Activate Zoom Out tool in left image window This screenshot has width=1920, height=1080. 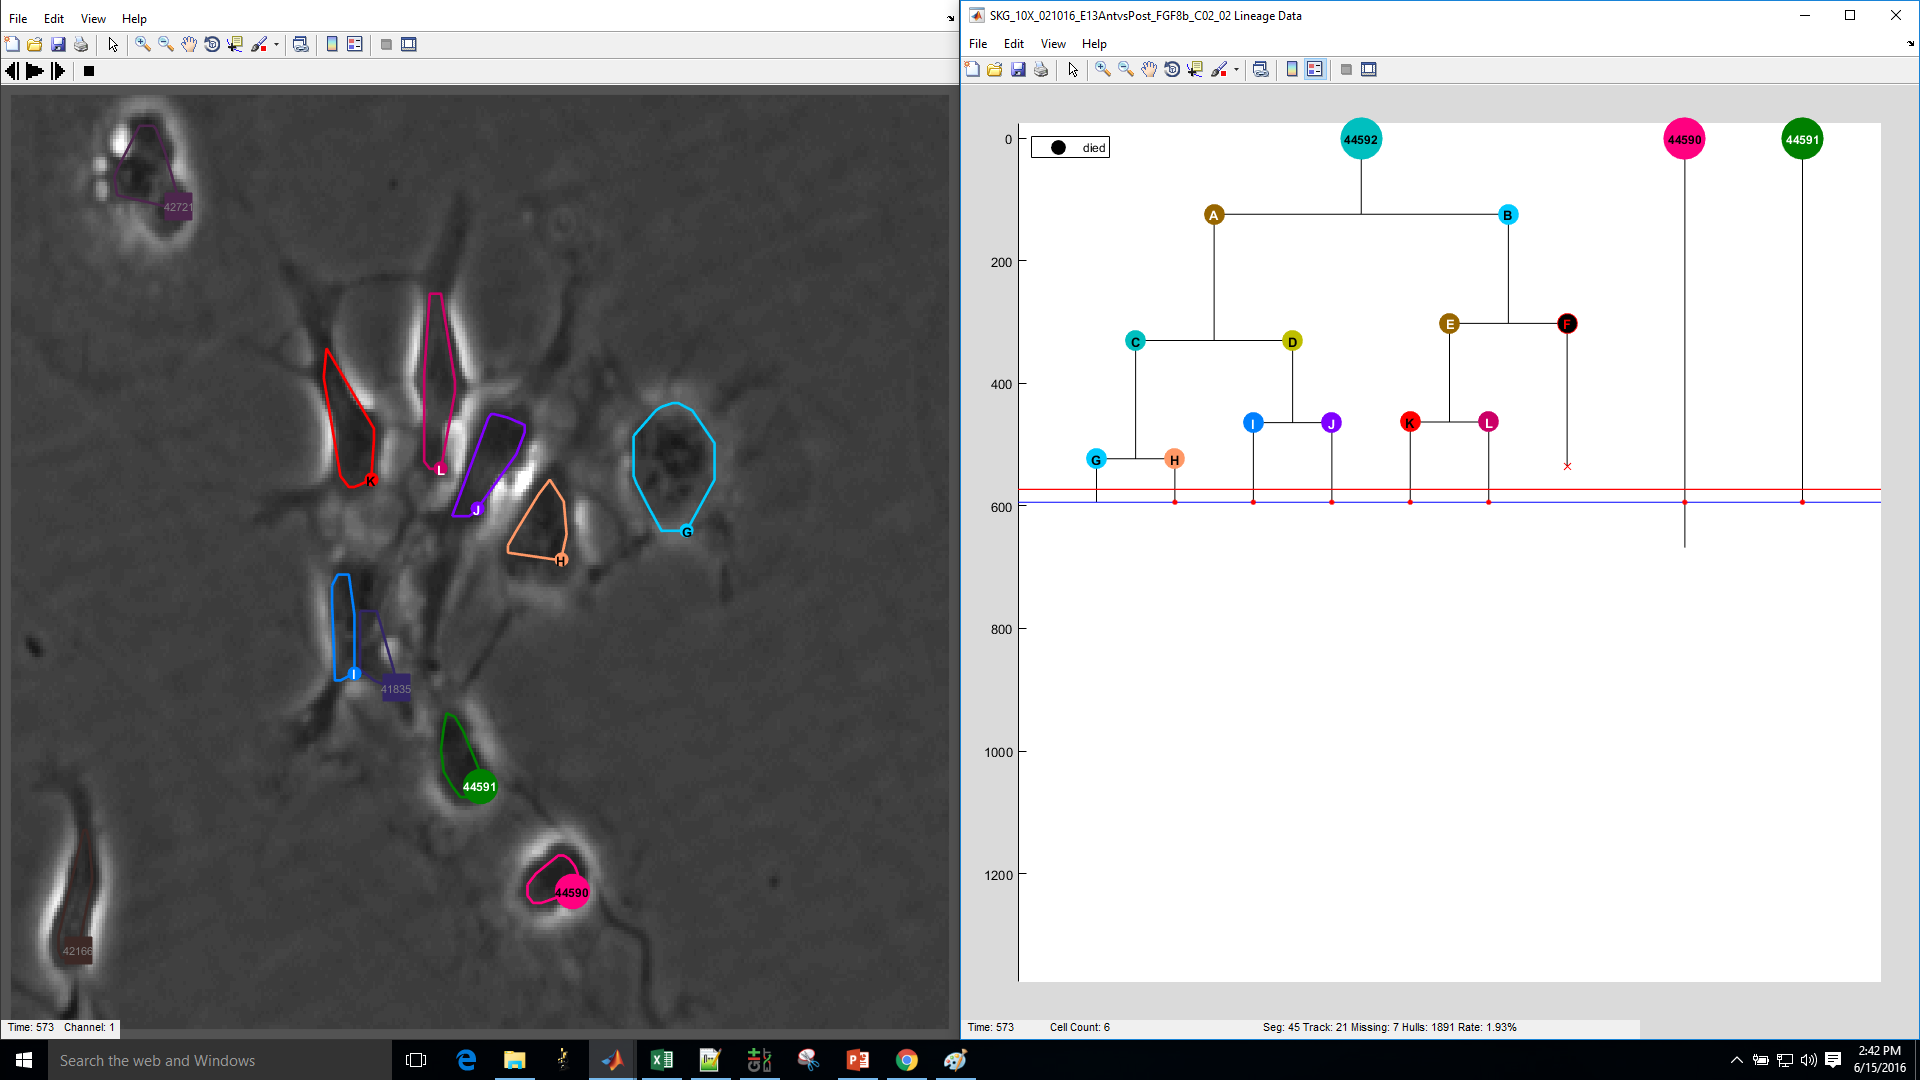[x=166, y=44]
